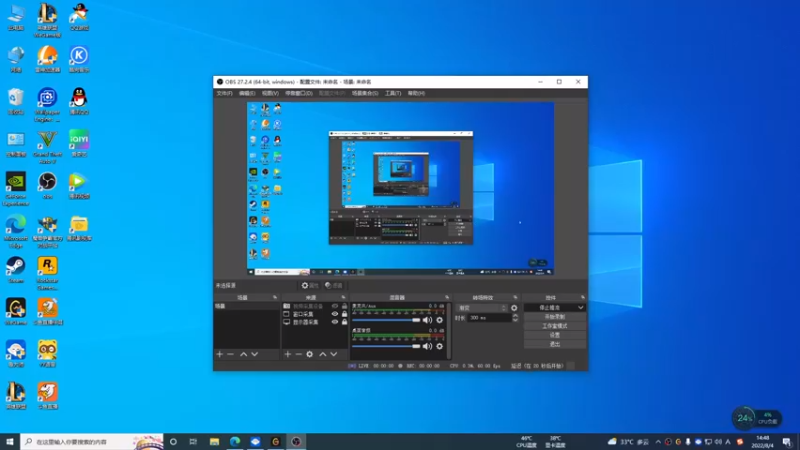Open the Docks menu in OBS
The image size is (800, 450).
point(299,93)
